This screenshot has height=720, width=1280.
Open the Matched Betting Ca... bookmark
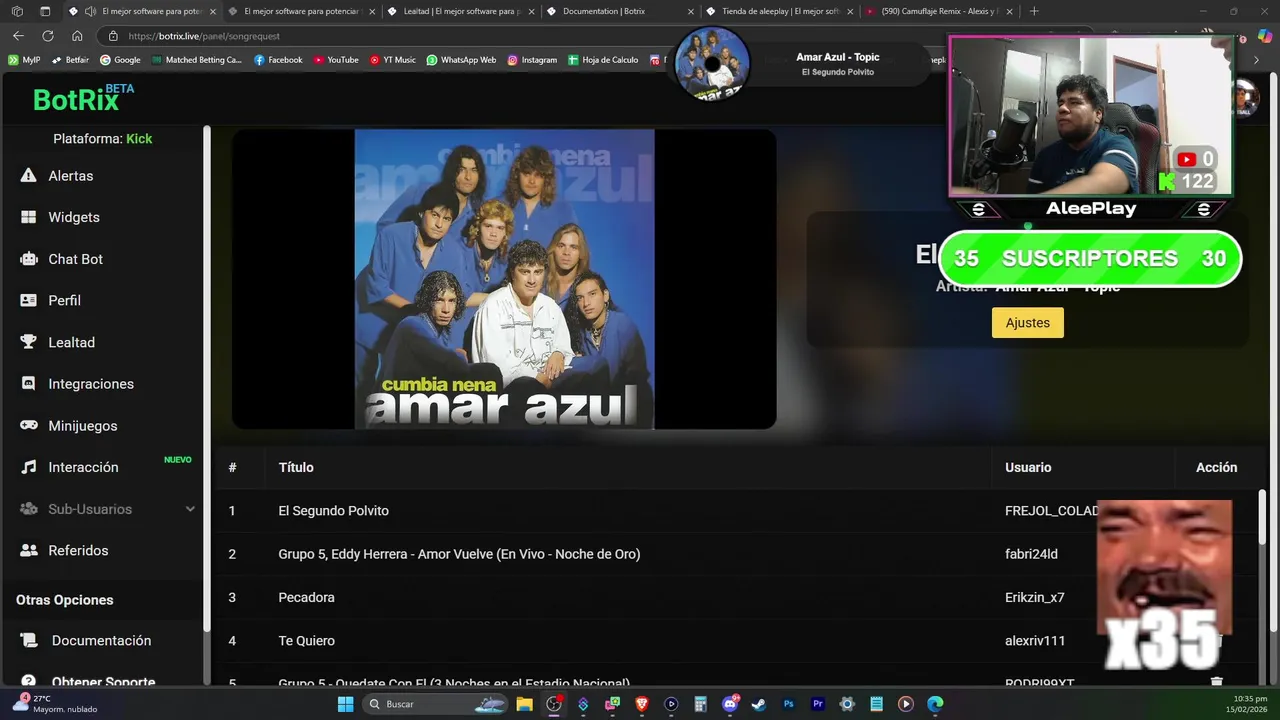point(197,60)
